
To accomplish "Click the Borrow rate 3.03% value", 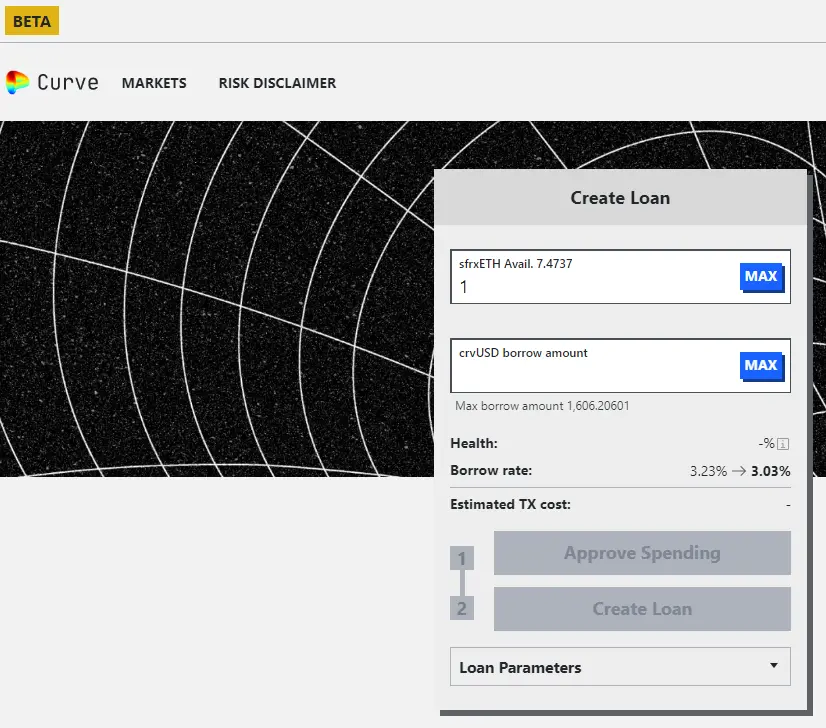I will click(x=770, y=471).
